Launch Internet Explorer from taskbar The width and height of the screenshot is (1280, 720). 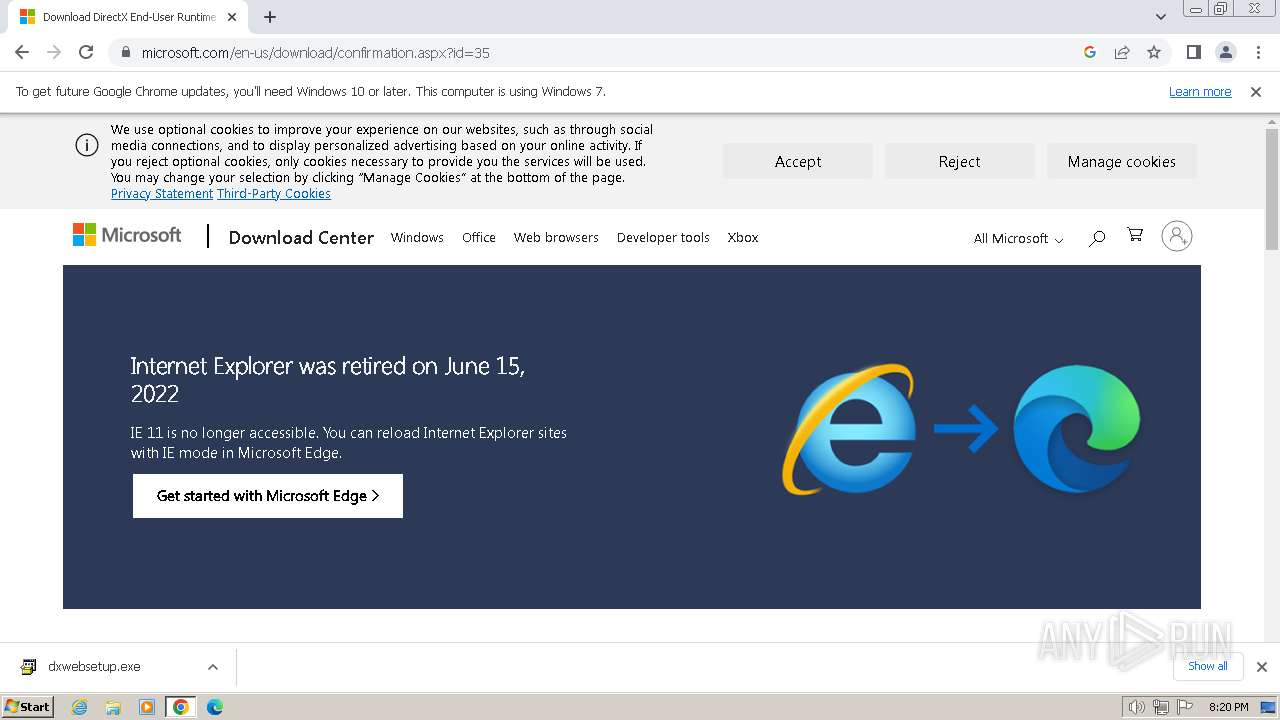(80, 707)
